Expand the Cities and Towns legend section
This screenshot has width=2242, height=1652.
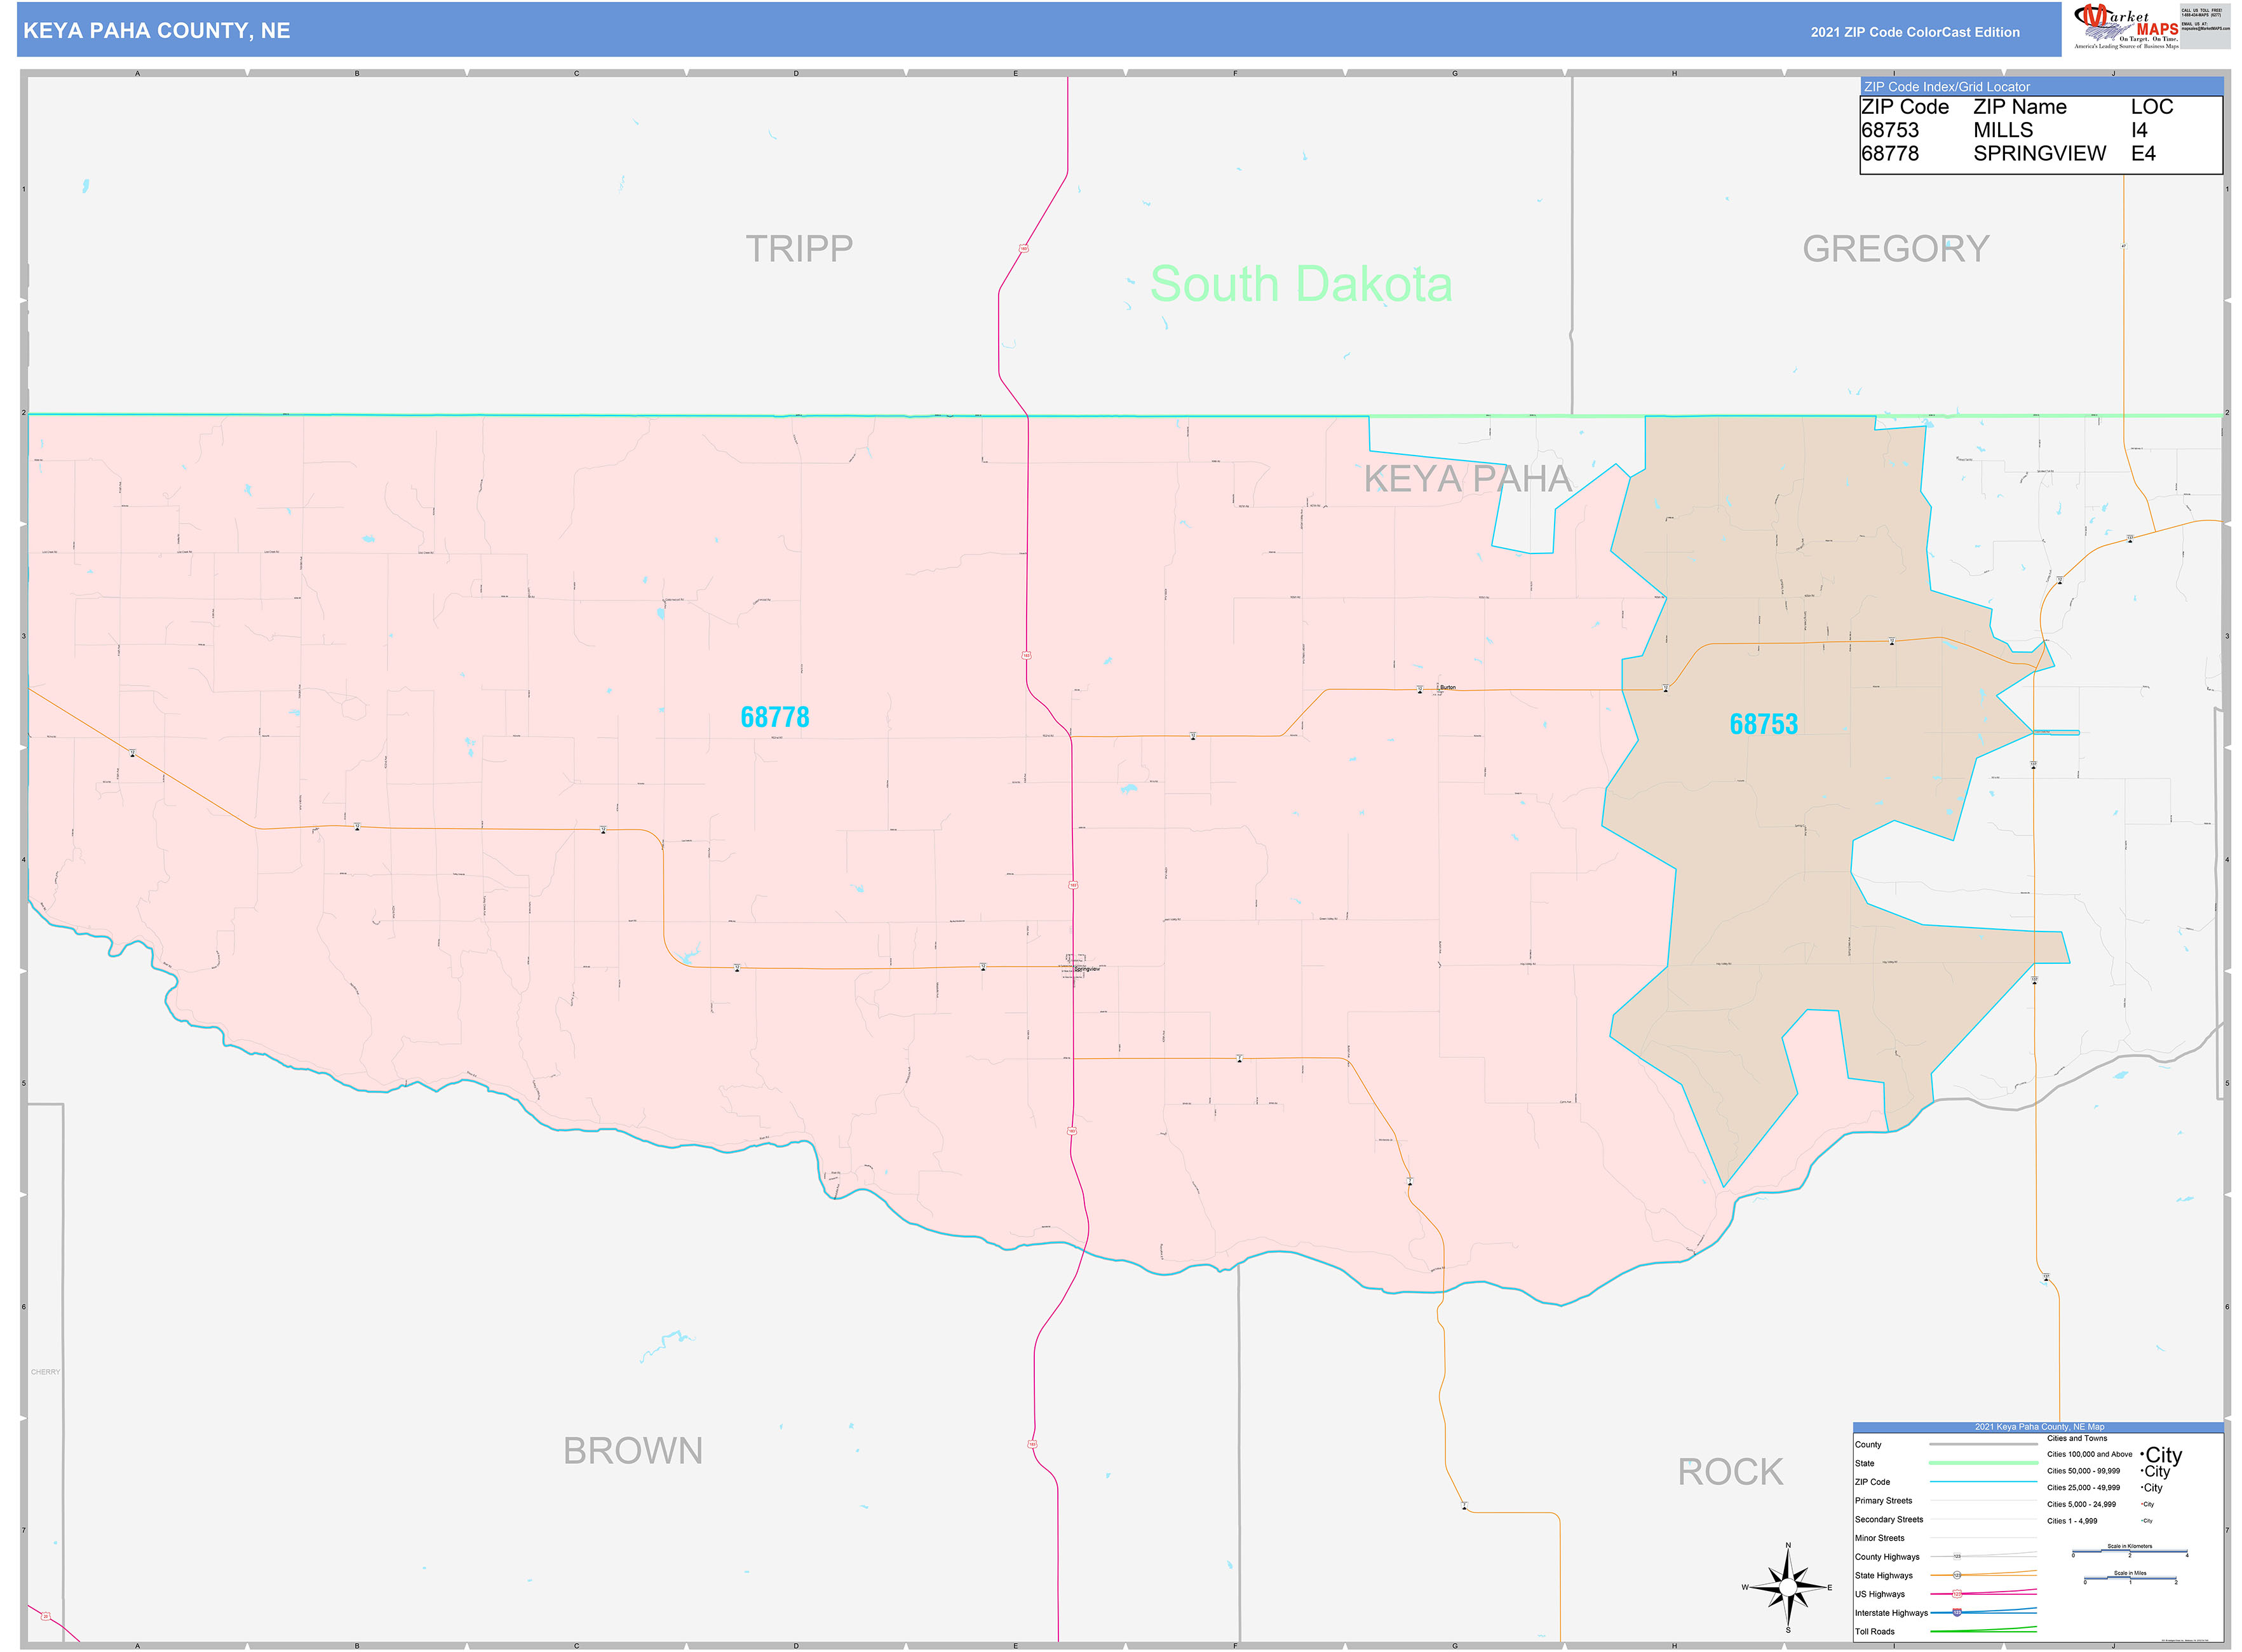(2077, 1439)
